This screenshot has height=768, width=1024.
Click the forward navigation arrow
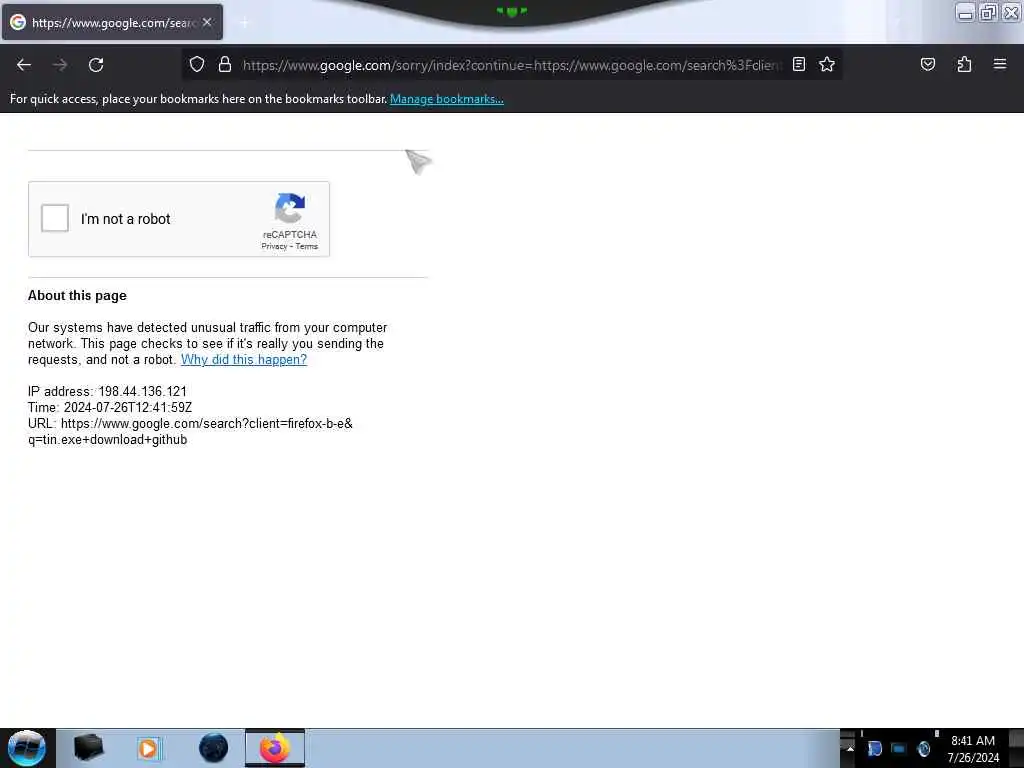pos(60,65)
